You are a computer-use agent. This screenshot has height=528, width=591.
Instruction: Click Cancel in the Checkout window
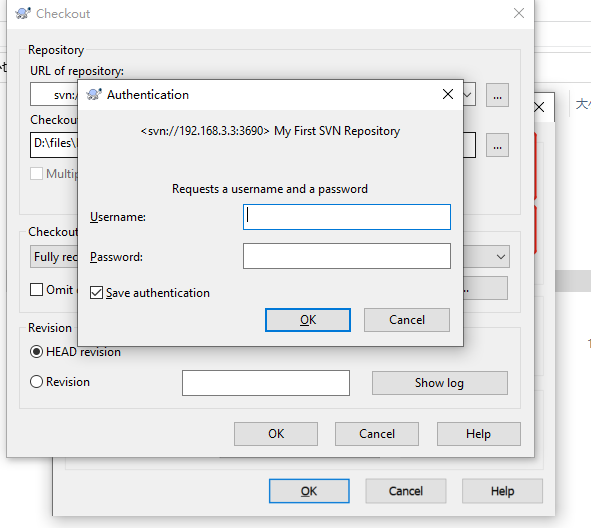tap(377, 434)
